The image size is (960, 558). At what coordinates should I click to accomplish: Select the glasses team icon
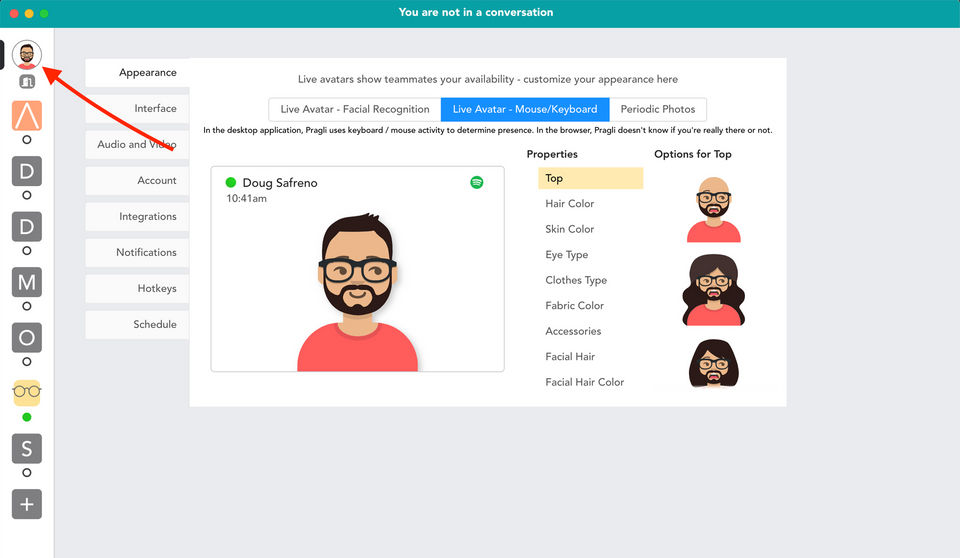(27, 393)
